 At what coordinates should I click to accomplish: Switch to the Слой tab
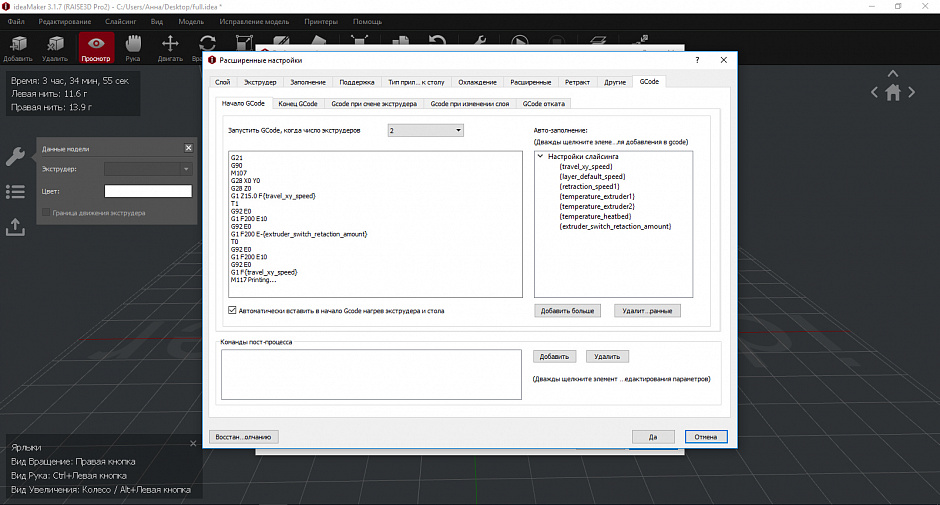click(x=222, y=82)
